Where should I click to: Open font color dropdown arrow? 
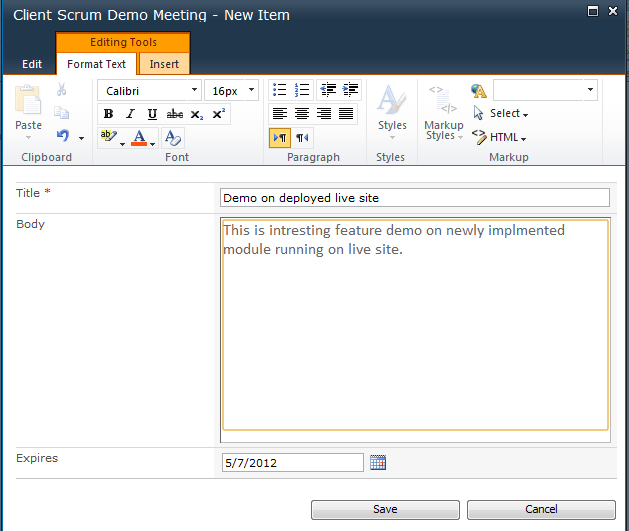[152, 144]
